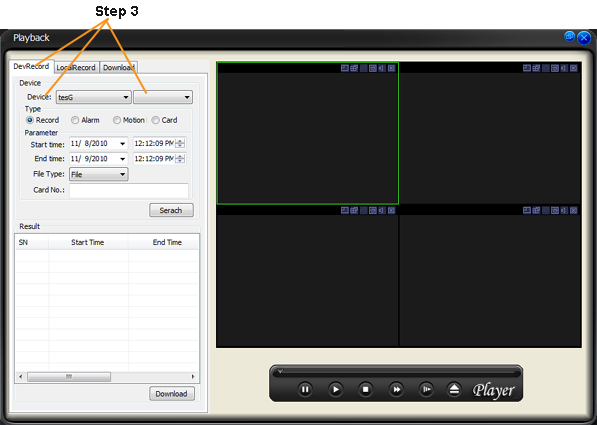Stop playback with the square stop button
597x425 pixels.
[366, 390]
